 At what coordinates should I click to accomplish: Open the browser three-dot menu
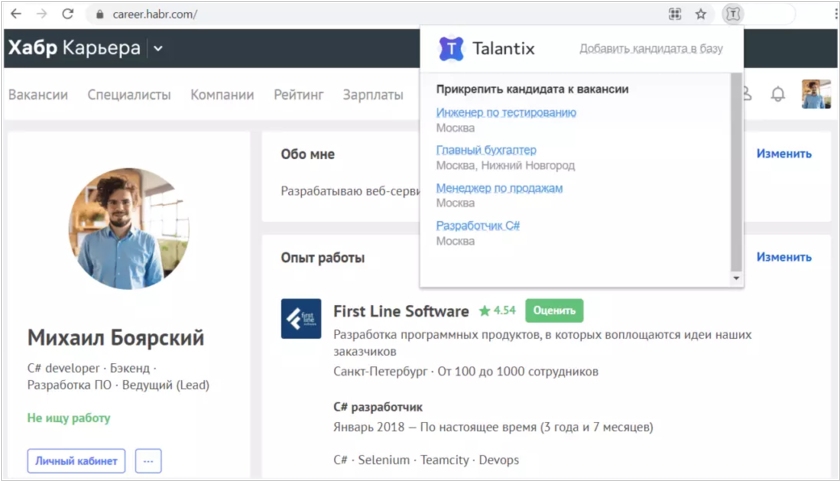835,14
